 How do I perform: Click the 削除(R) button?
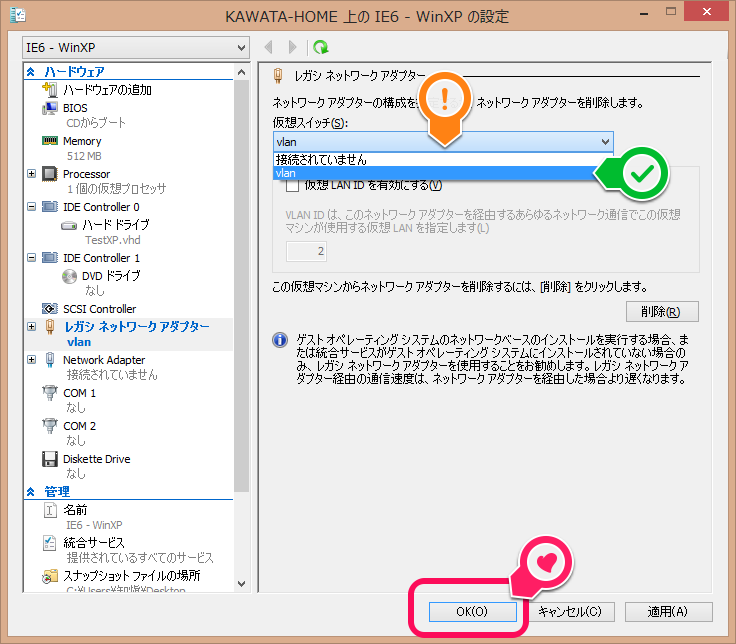(662, 312)
